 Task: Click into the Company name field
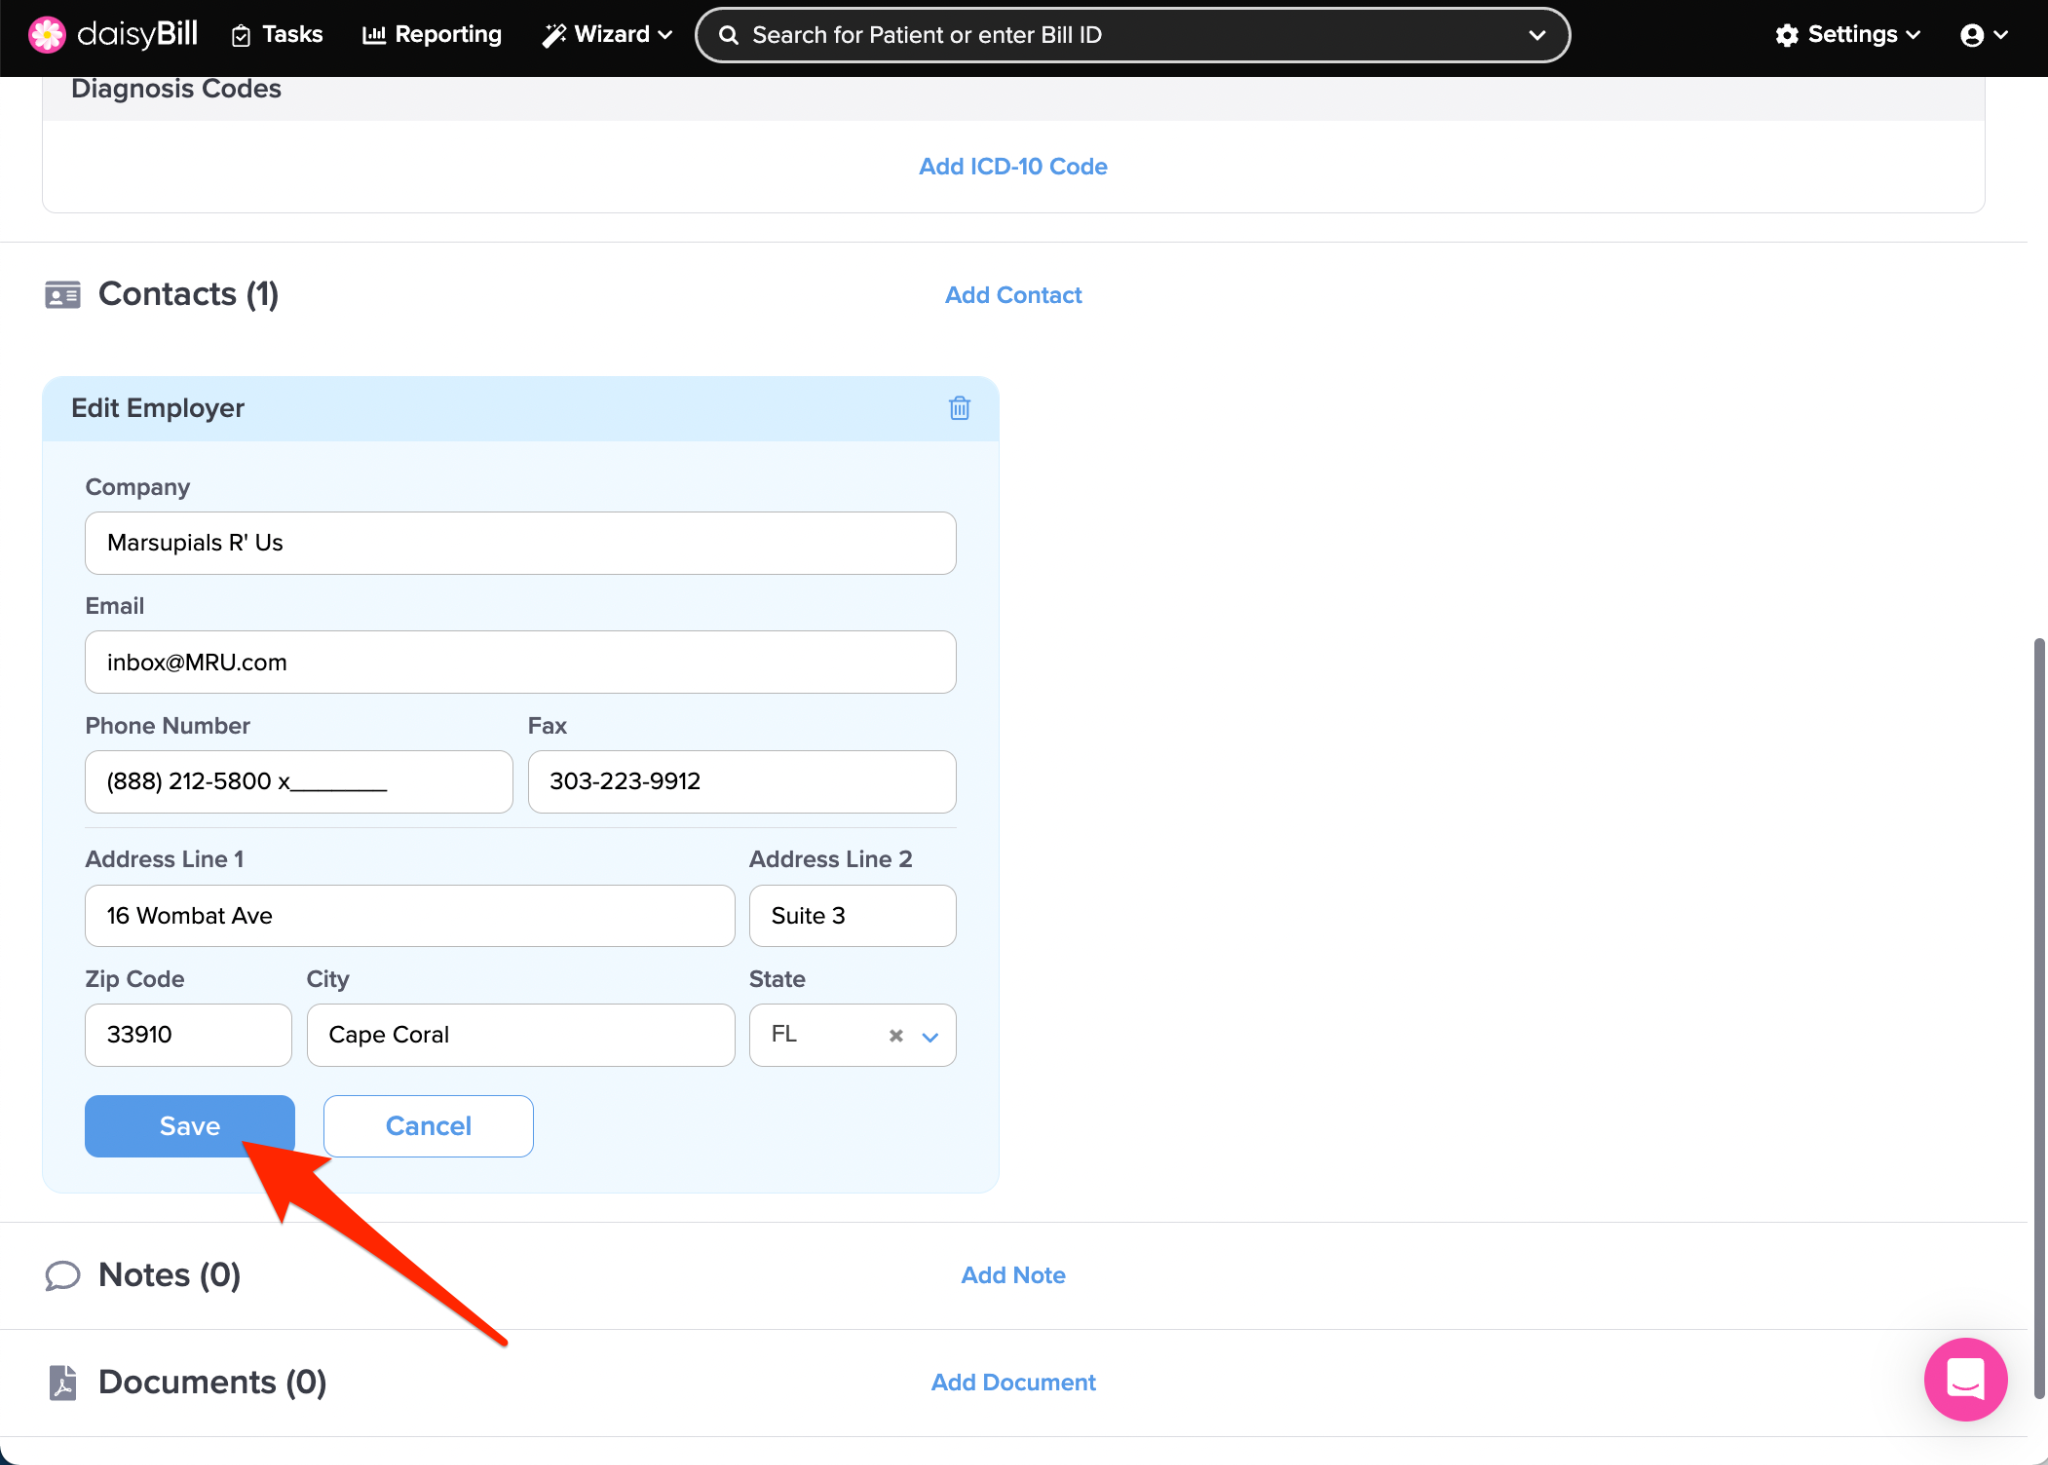click(x=520, y=543)
